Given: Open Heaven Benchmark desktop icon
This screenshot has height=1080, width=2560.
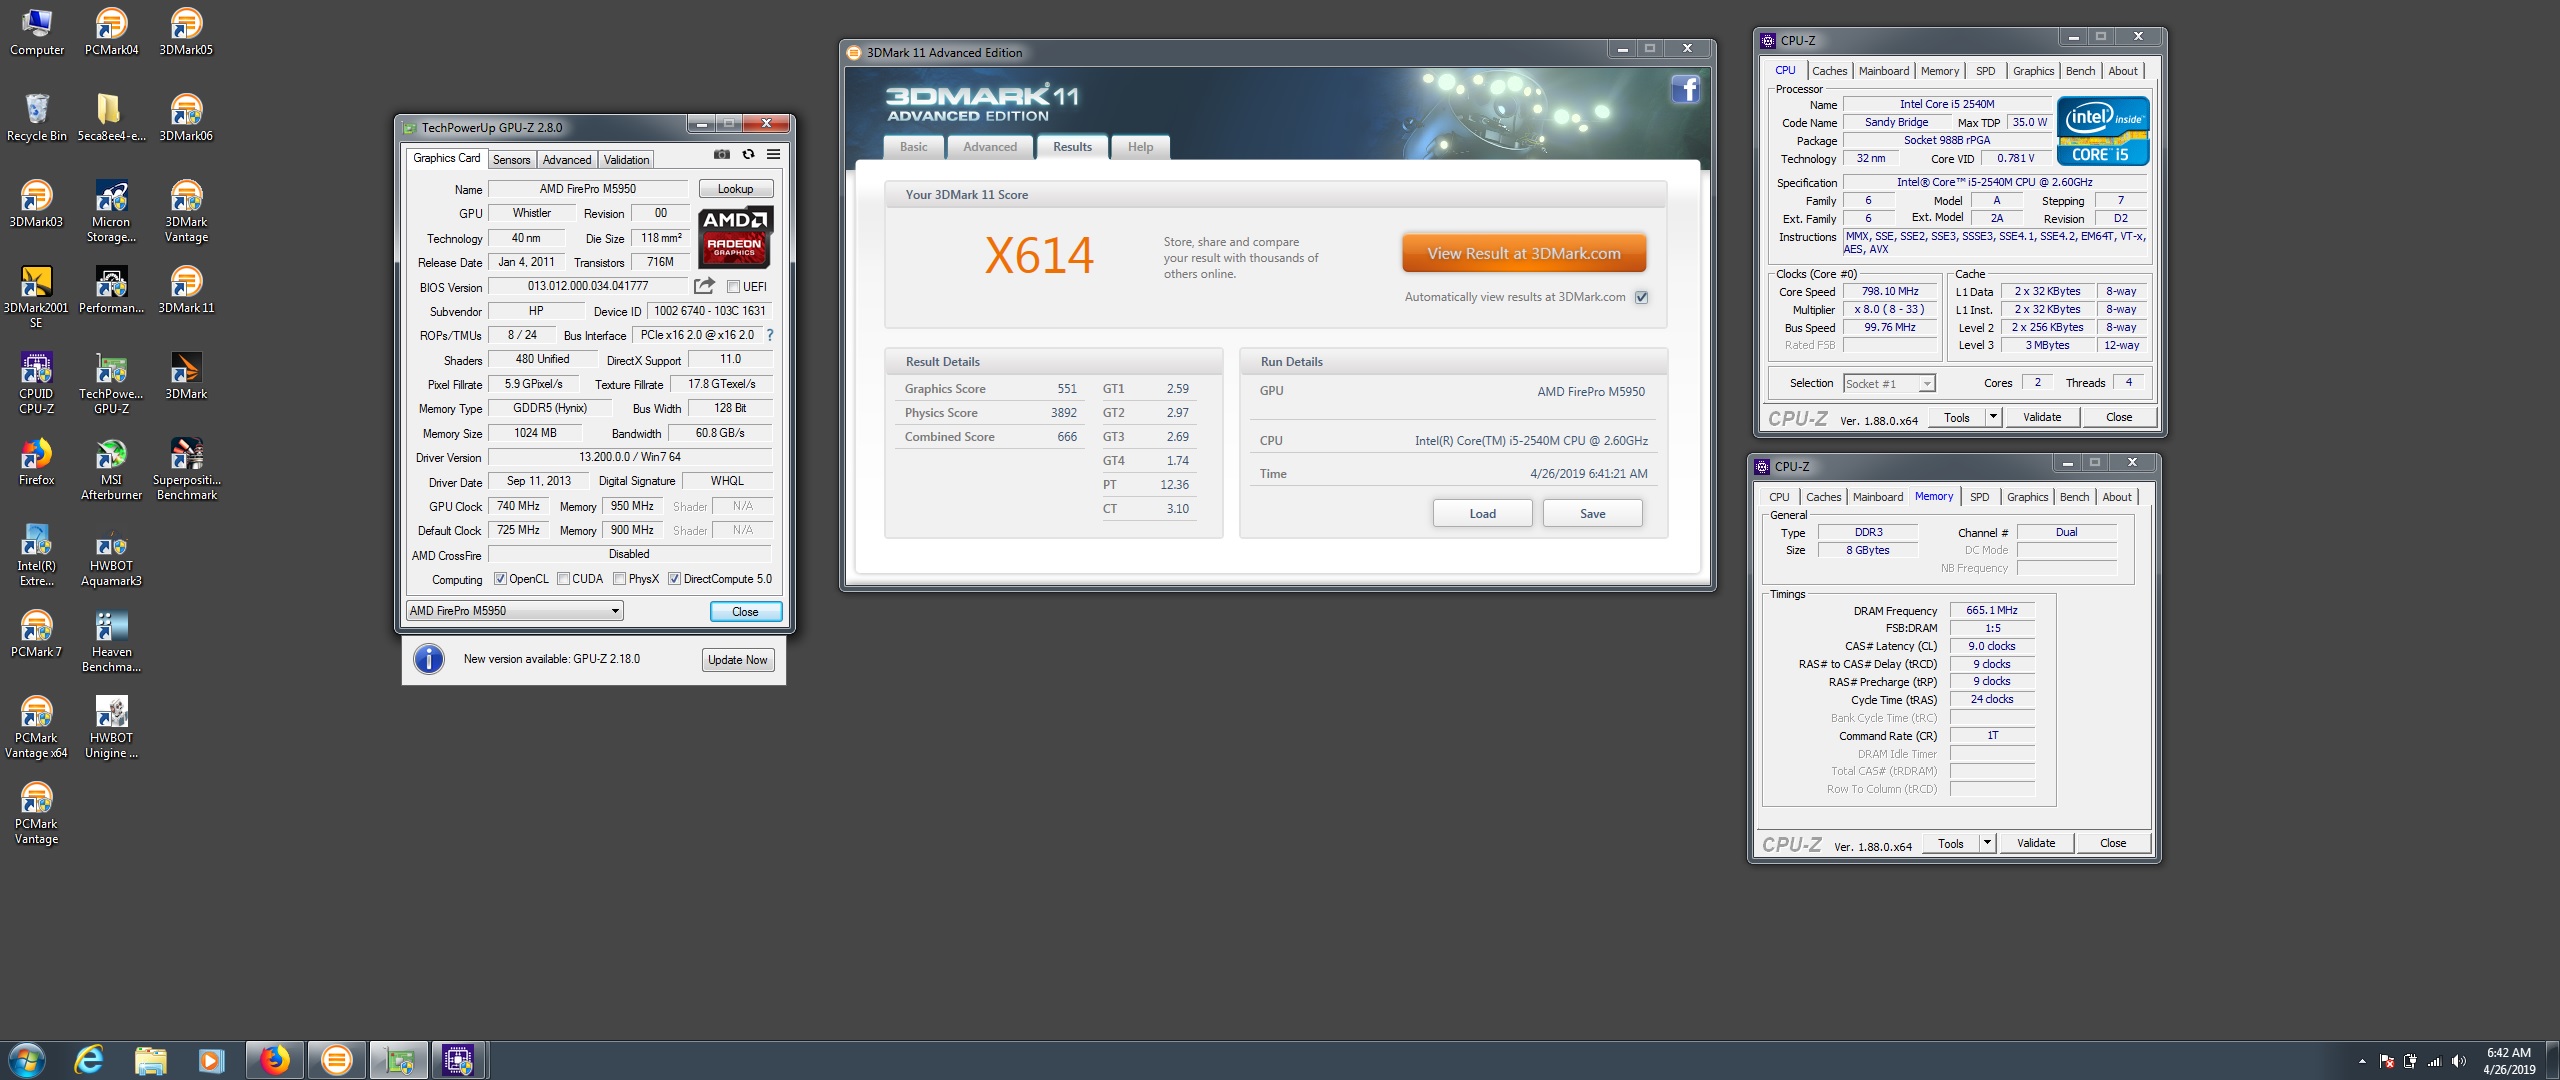Looking at the screenshot, I should pyautogui.click(x=111, y=641).
